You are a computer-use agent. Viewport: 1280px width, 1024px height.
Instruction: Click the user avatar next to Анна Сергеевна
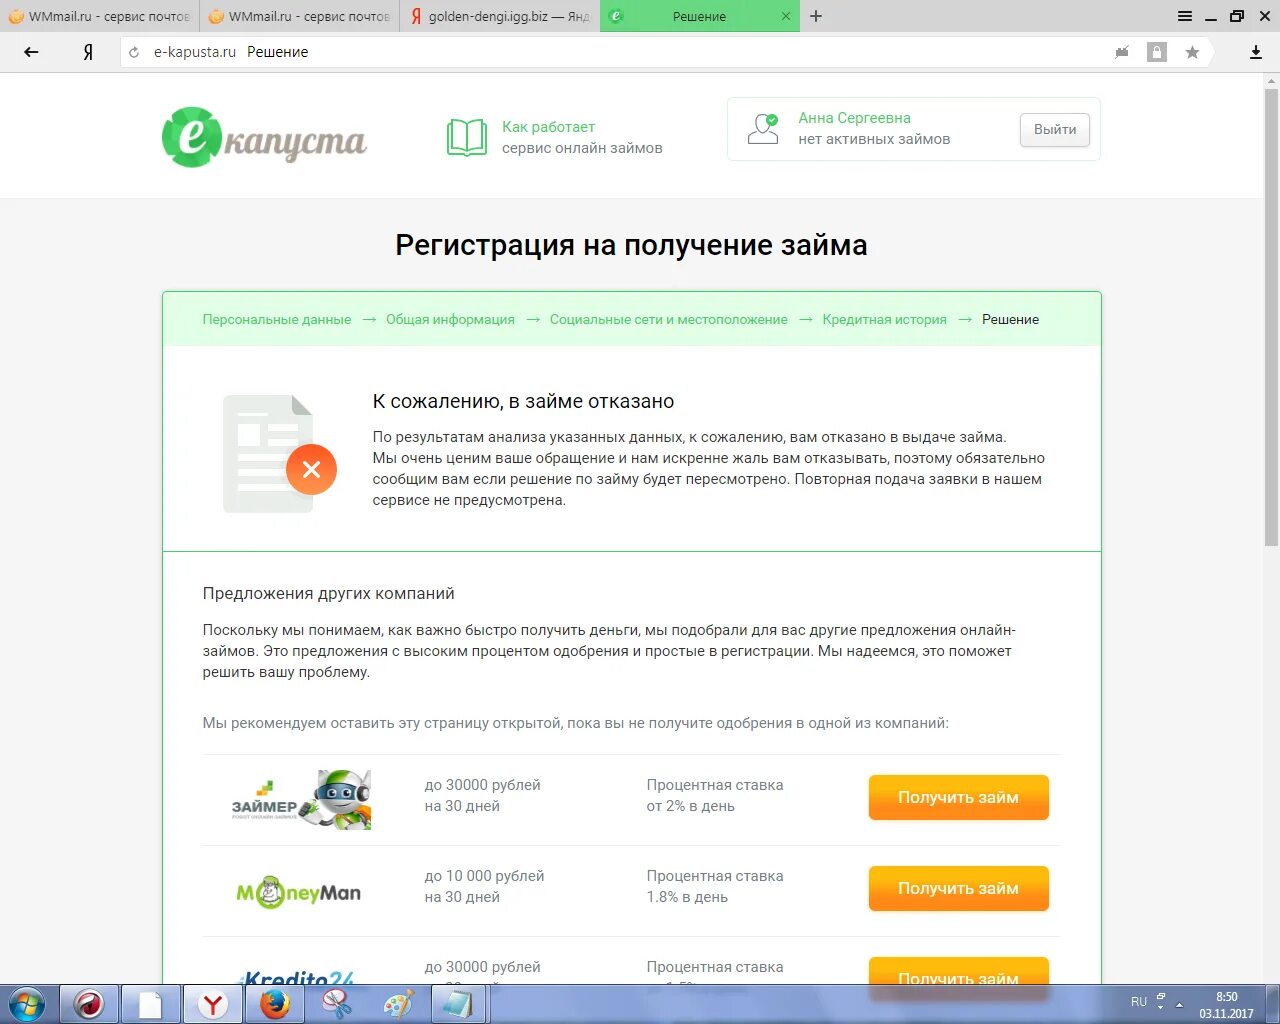762,128
